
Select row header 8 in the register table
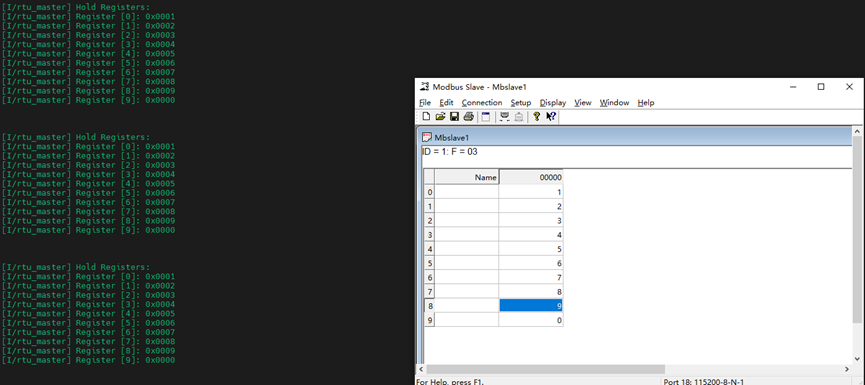click(x=429, y=306)
